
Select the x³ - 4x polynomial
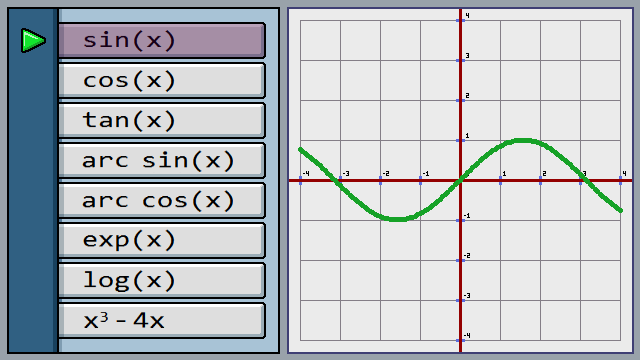(162, 320)
